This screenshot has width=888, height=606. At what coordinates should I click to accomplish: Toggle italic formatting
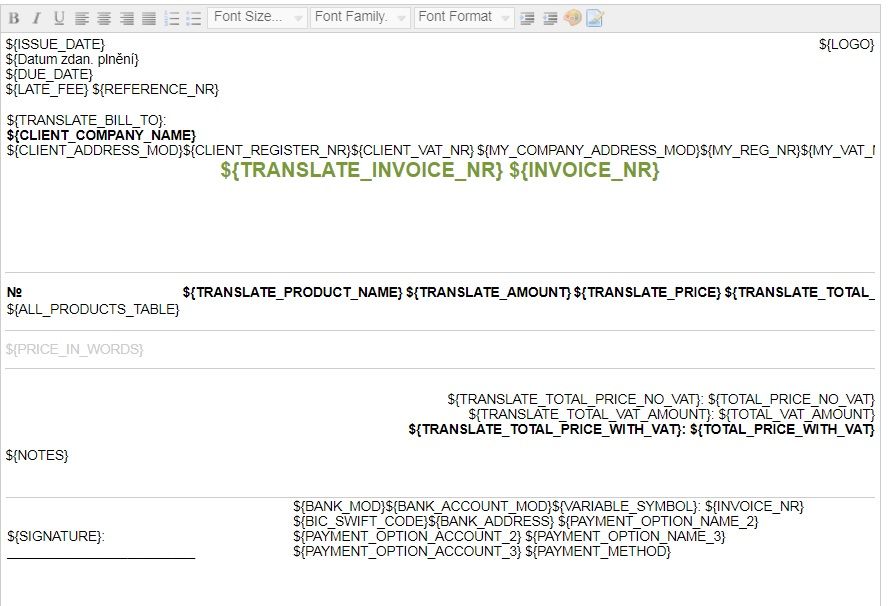tap(36, 18)
